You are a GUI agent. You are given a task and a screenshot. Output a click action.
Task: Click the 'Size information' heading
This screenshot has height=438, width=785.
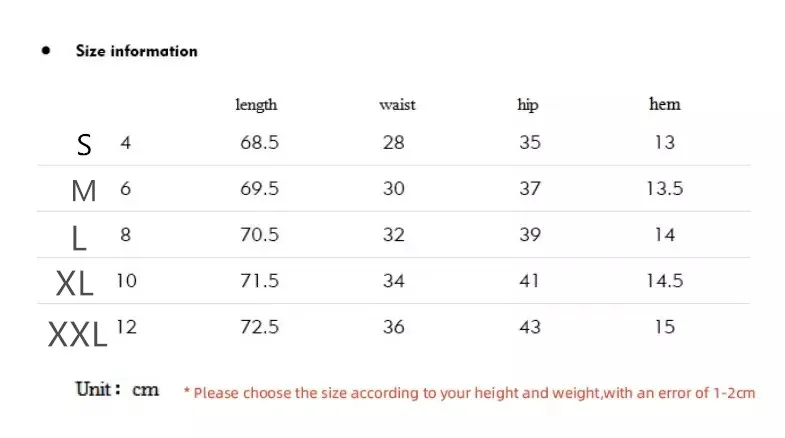(x=136, y=51)
